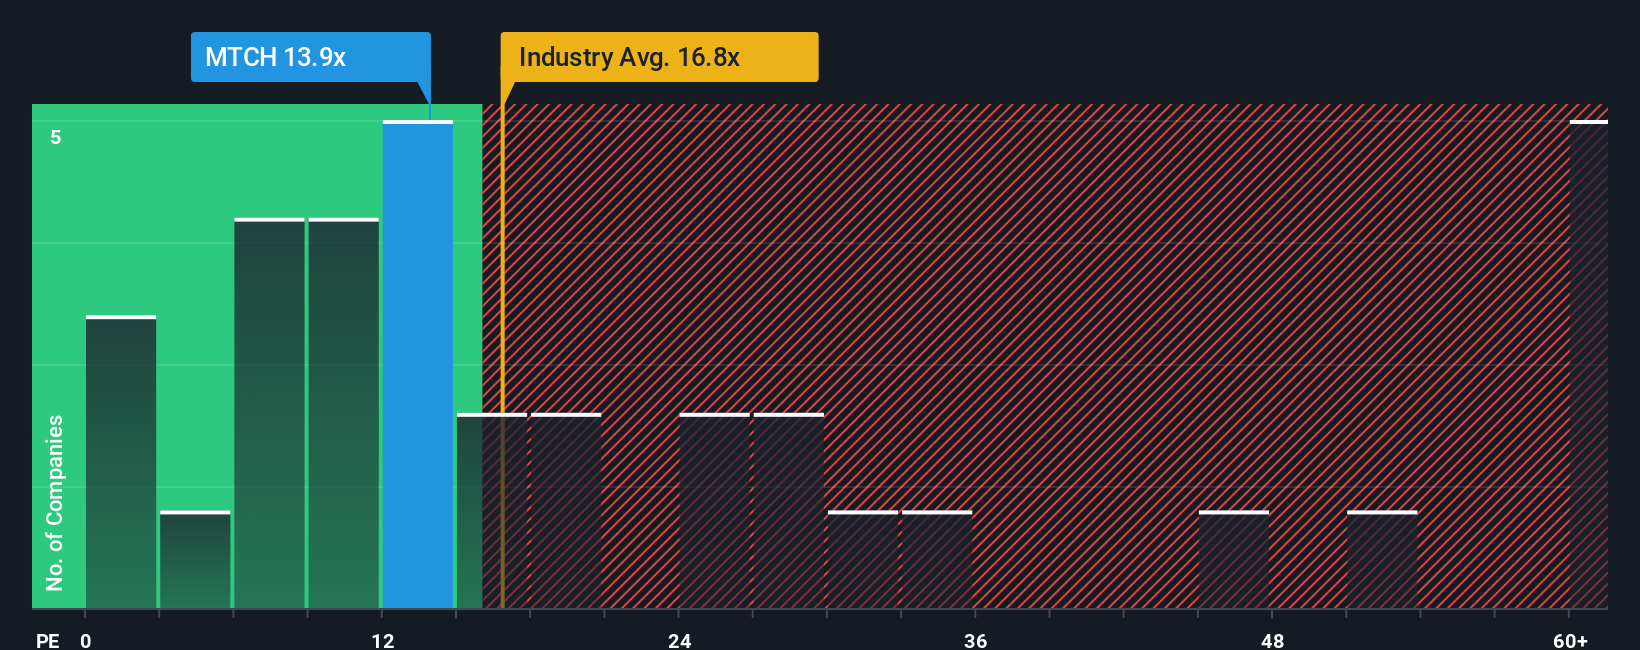Viewport: 1640px width, 650px height.
Task: Click the x-axis label 36
Action: [x=976, y=640]
